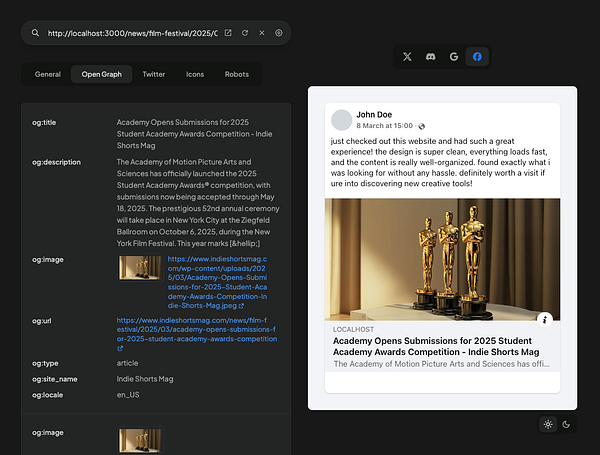The image size is (600, 455).
Task: Open the Robots tab
Action: point(237,74)
